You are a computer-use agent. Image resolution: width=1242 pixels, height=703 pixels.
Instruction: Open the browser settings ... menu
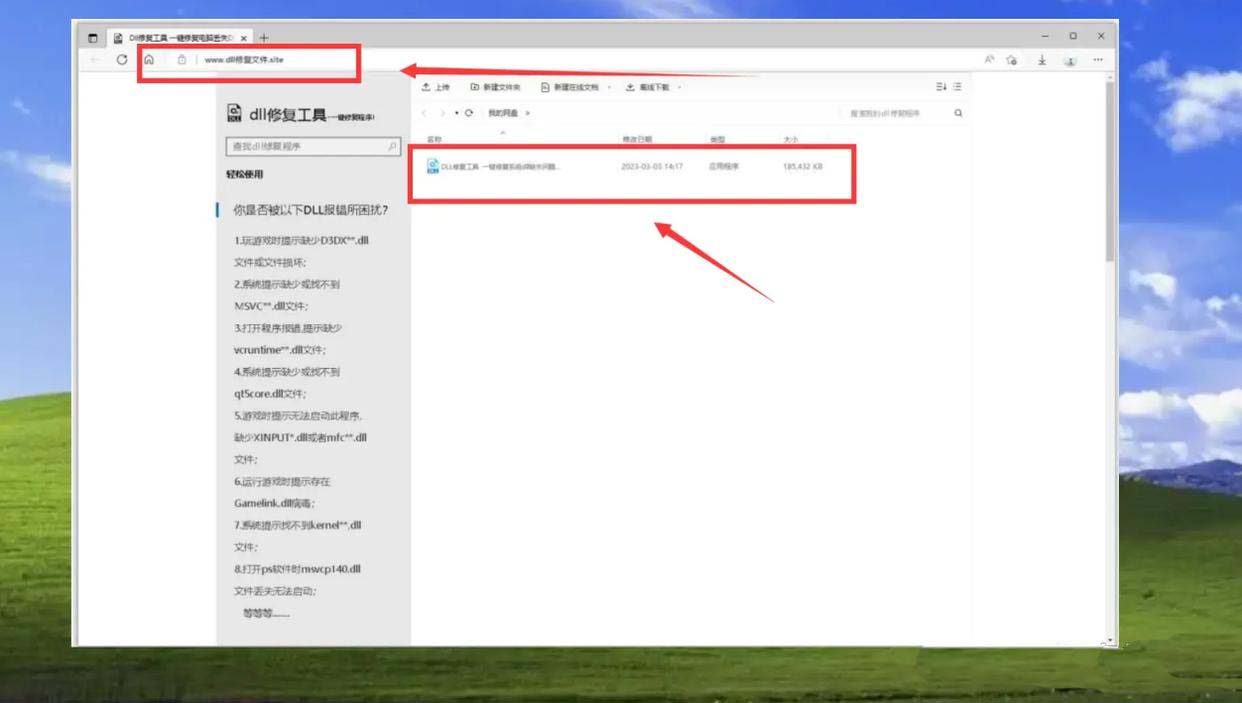click(x=1098, y=58)
